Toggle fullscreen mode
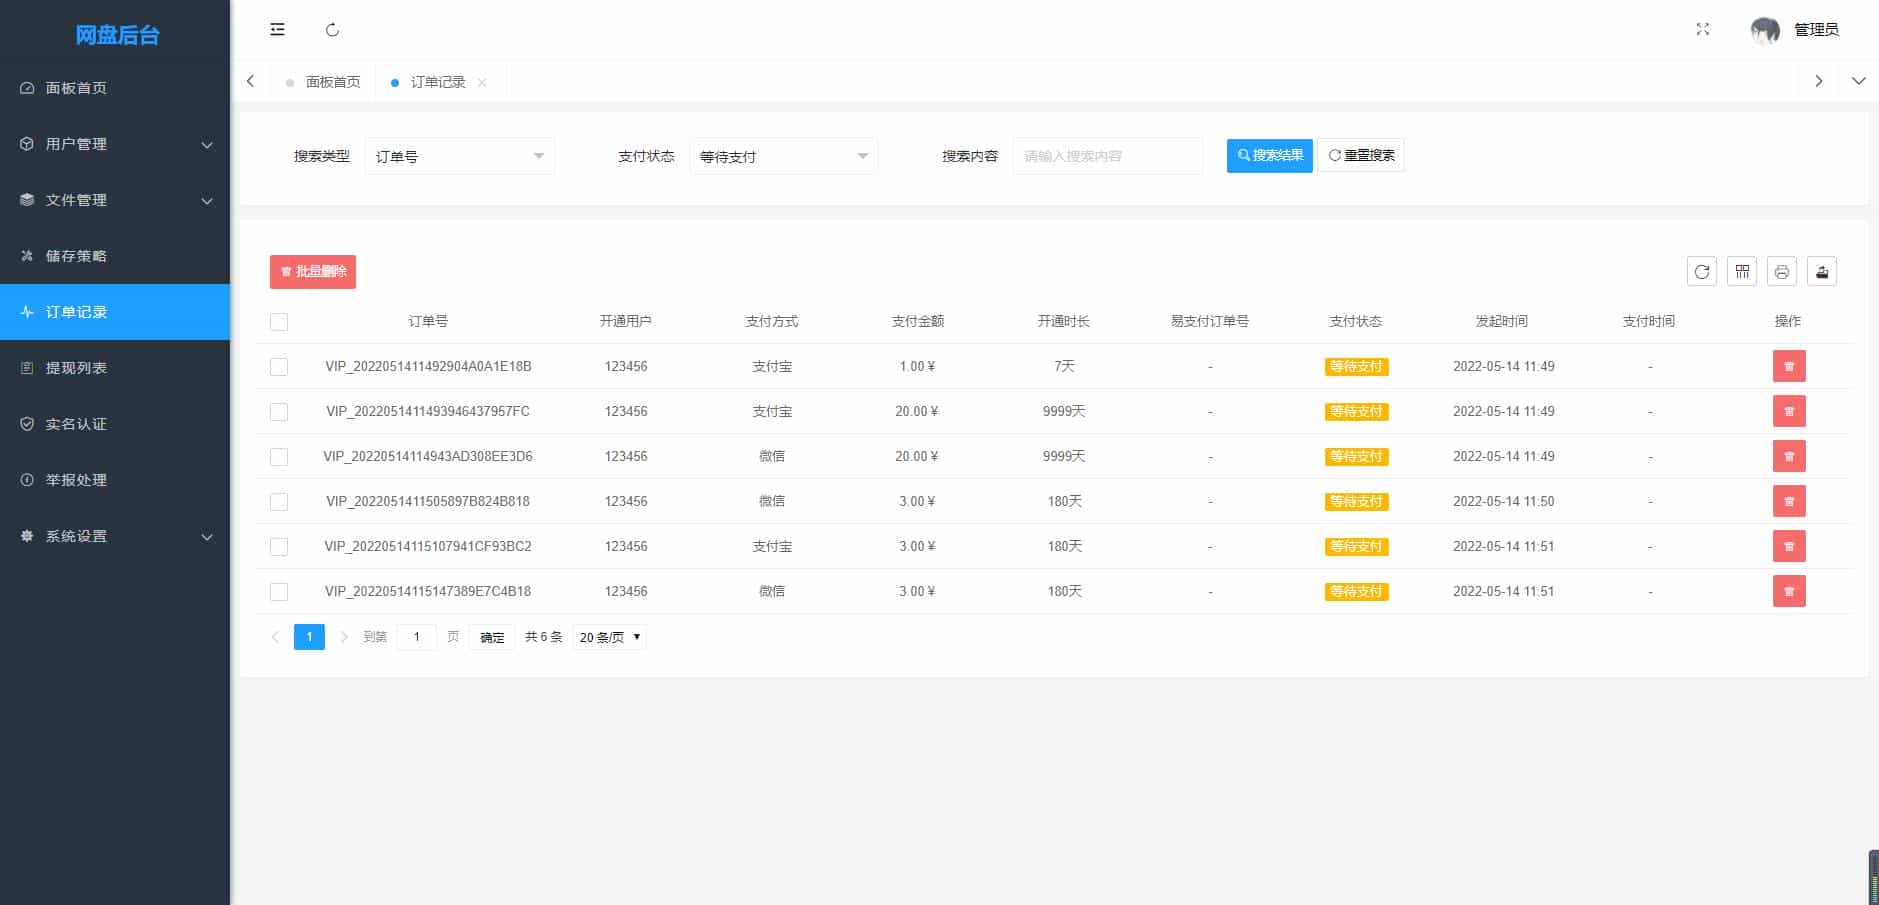Viewport: 1879px width, 905px height. pos(1703,29)
